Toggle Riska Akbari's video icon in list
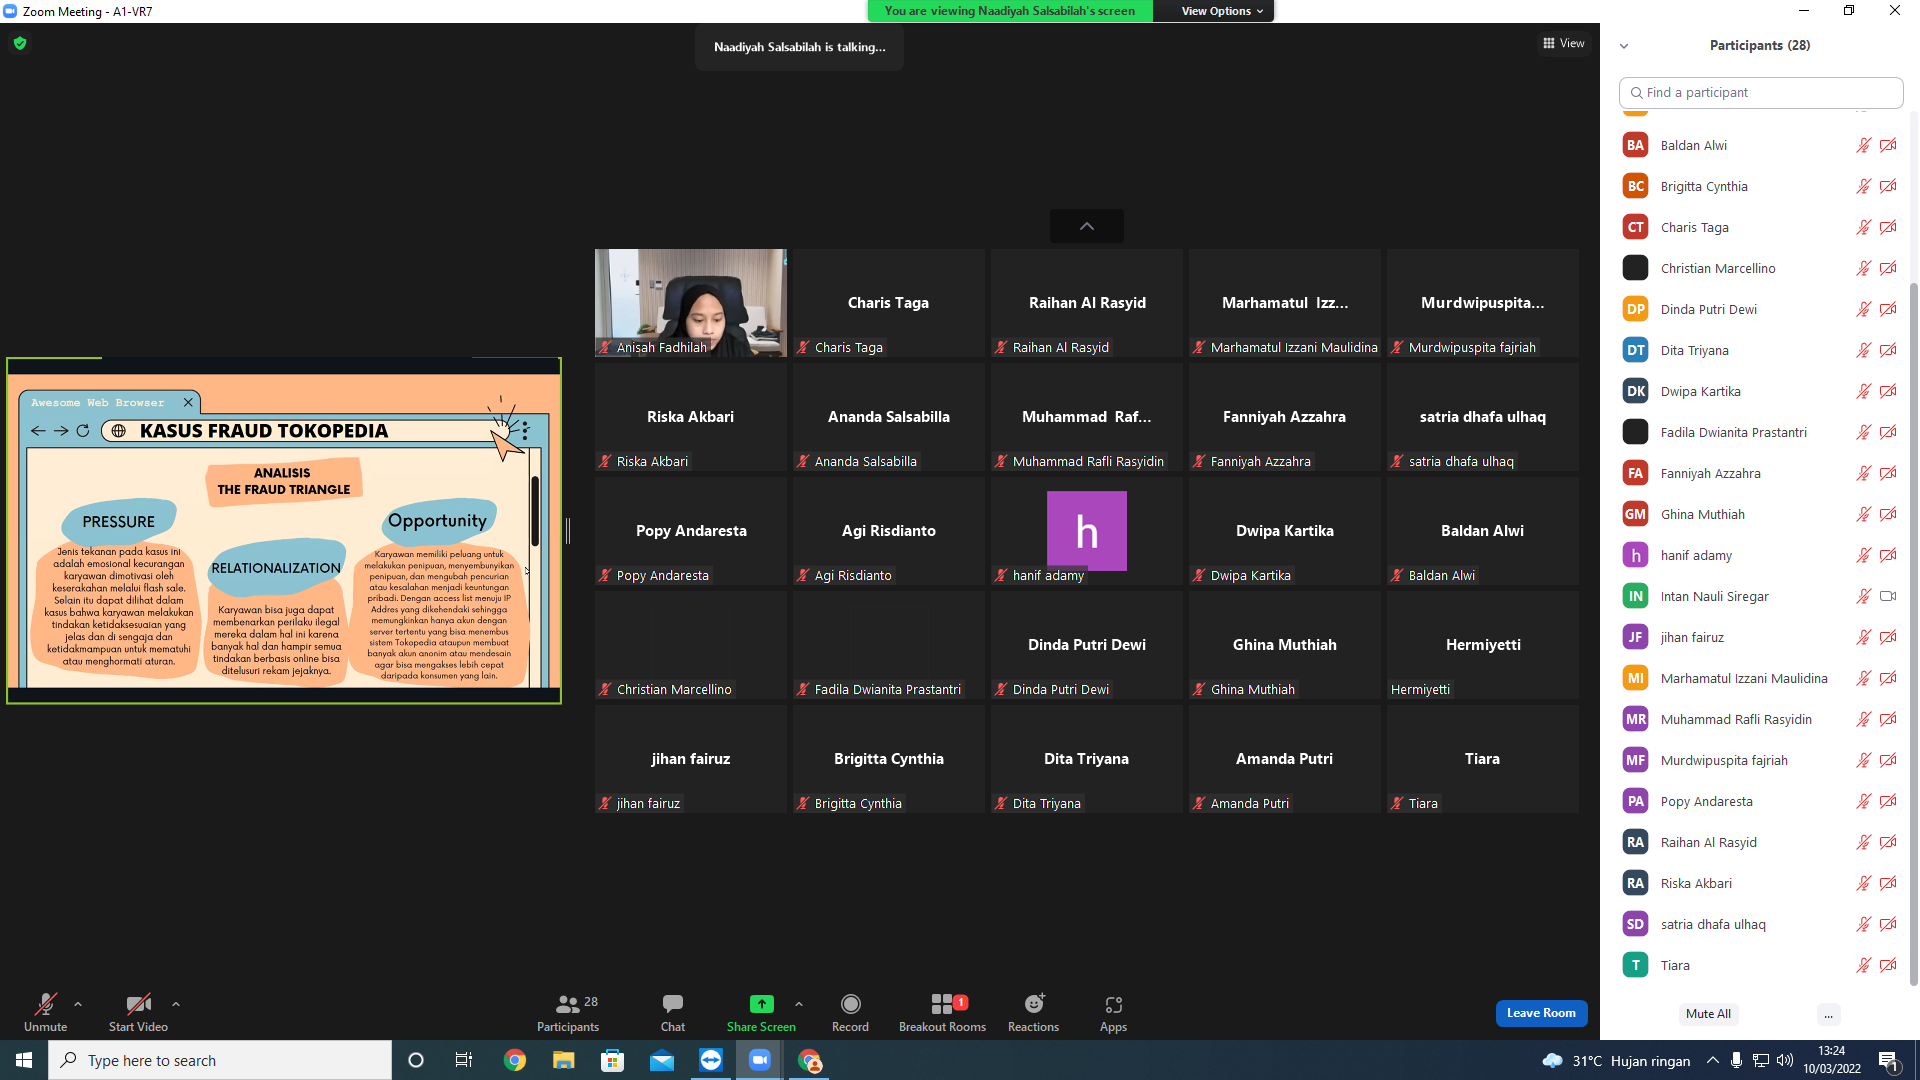The height and width of the screenshot is (1080, 1920). (1888, 883)
